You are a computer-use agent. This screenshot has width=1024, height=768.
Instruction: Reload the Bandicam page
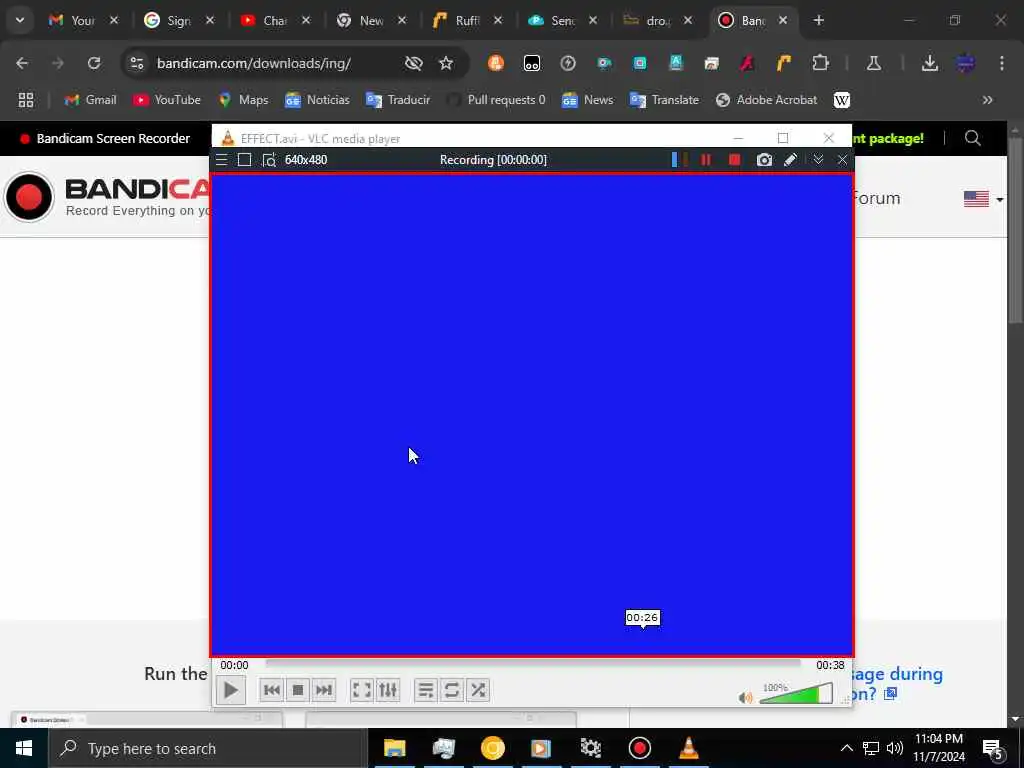click(94, 63)
